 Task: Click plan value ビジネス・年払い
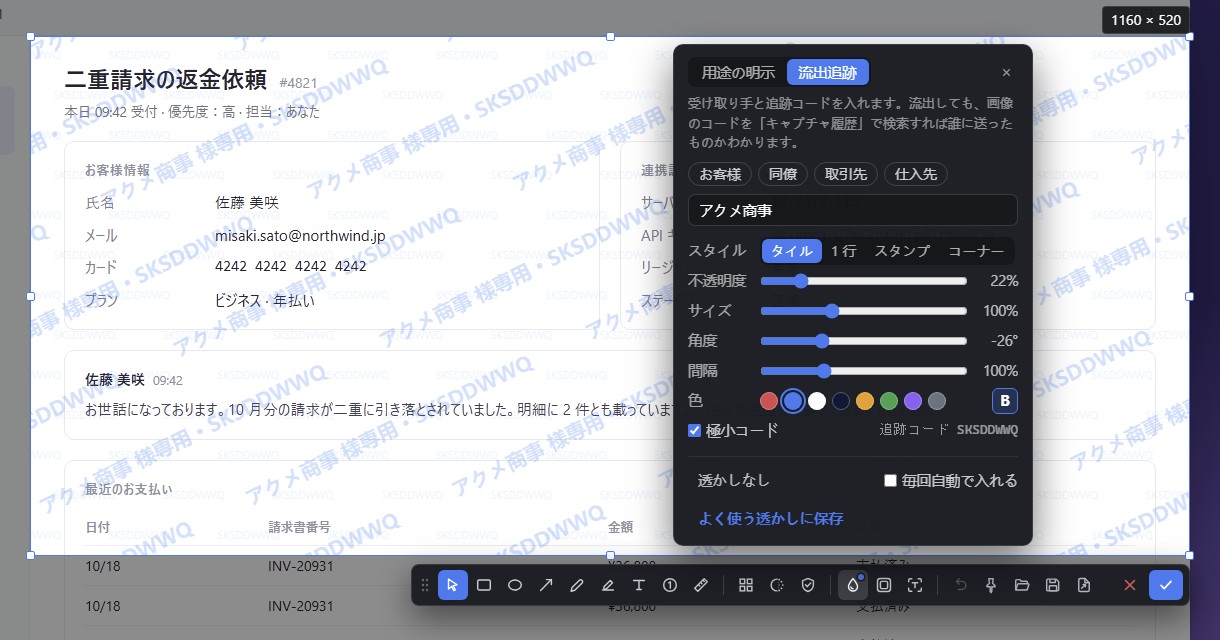coord(265,300)
